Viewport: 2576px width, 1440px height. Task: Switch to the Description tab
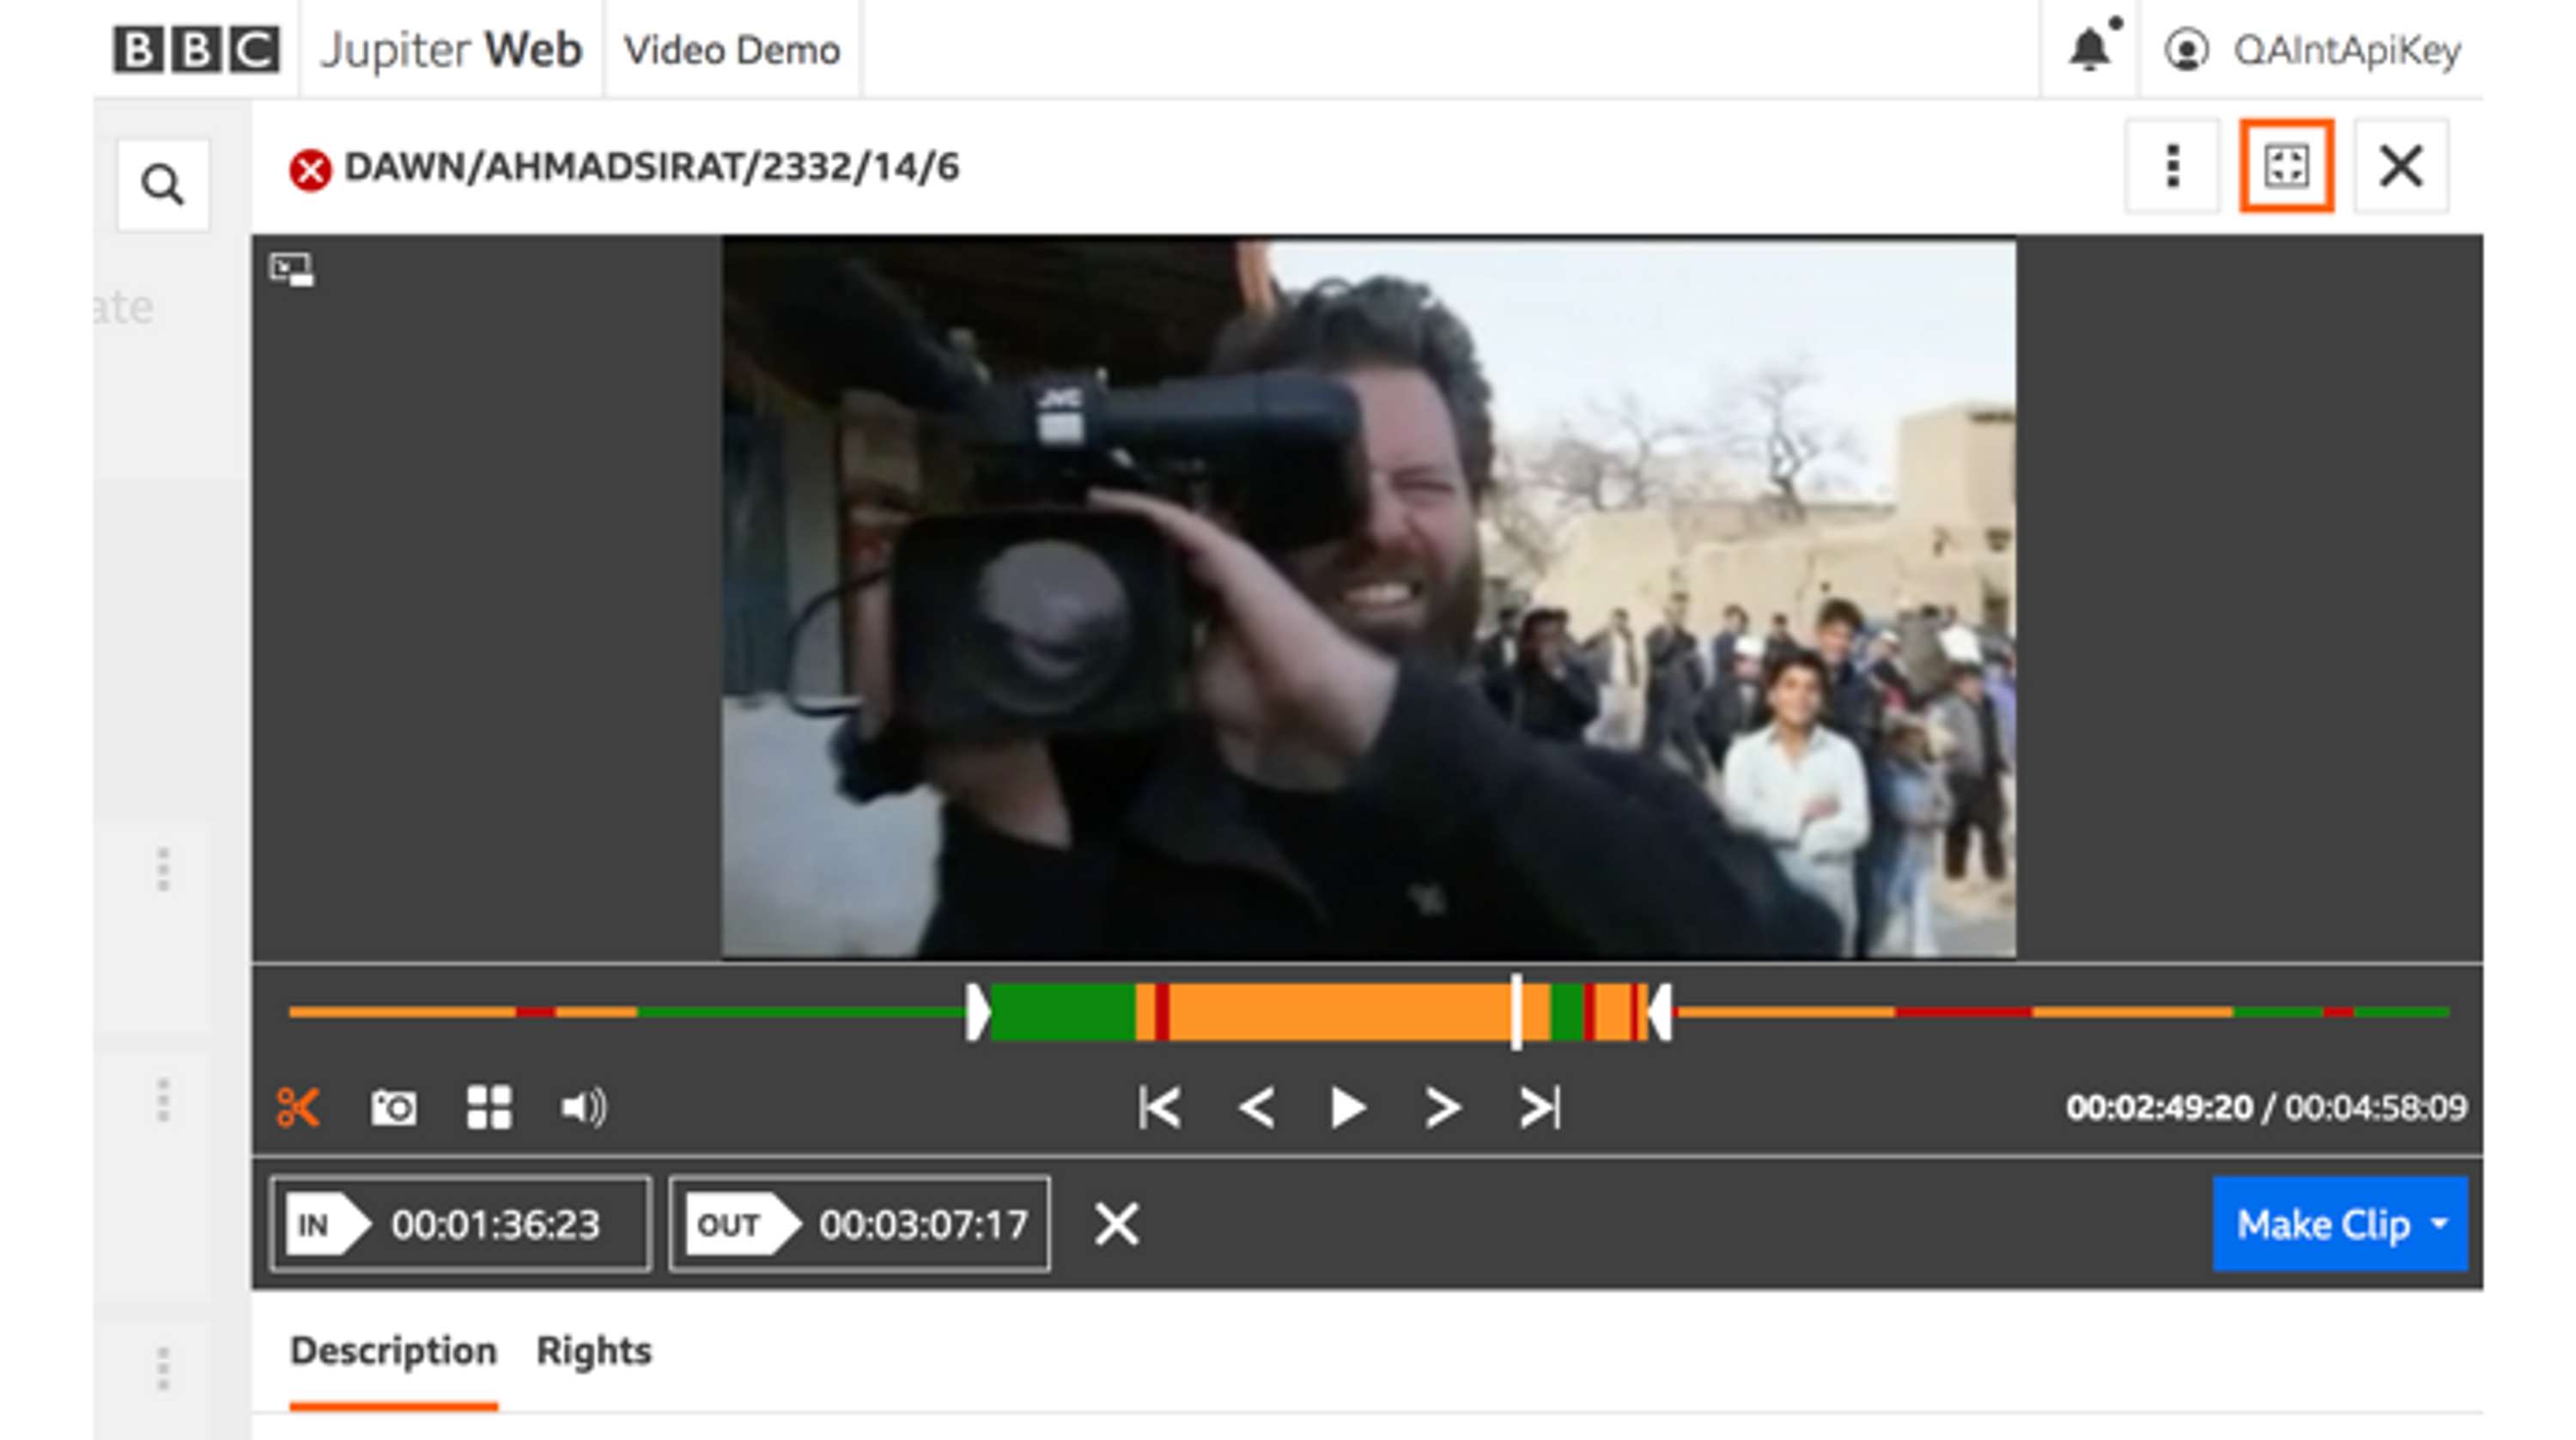[393, 1352]
